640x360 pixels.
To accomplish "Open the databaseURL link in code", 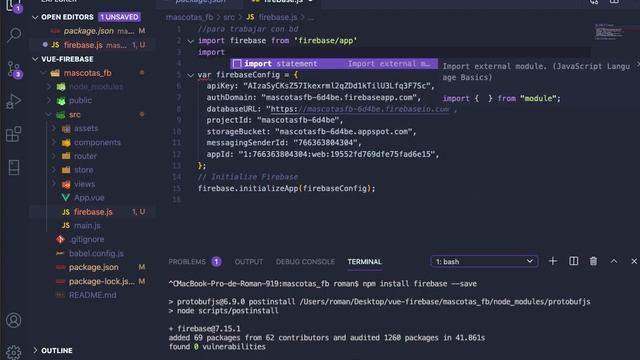I will pos(360,109).
